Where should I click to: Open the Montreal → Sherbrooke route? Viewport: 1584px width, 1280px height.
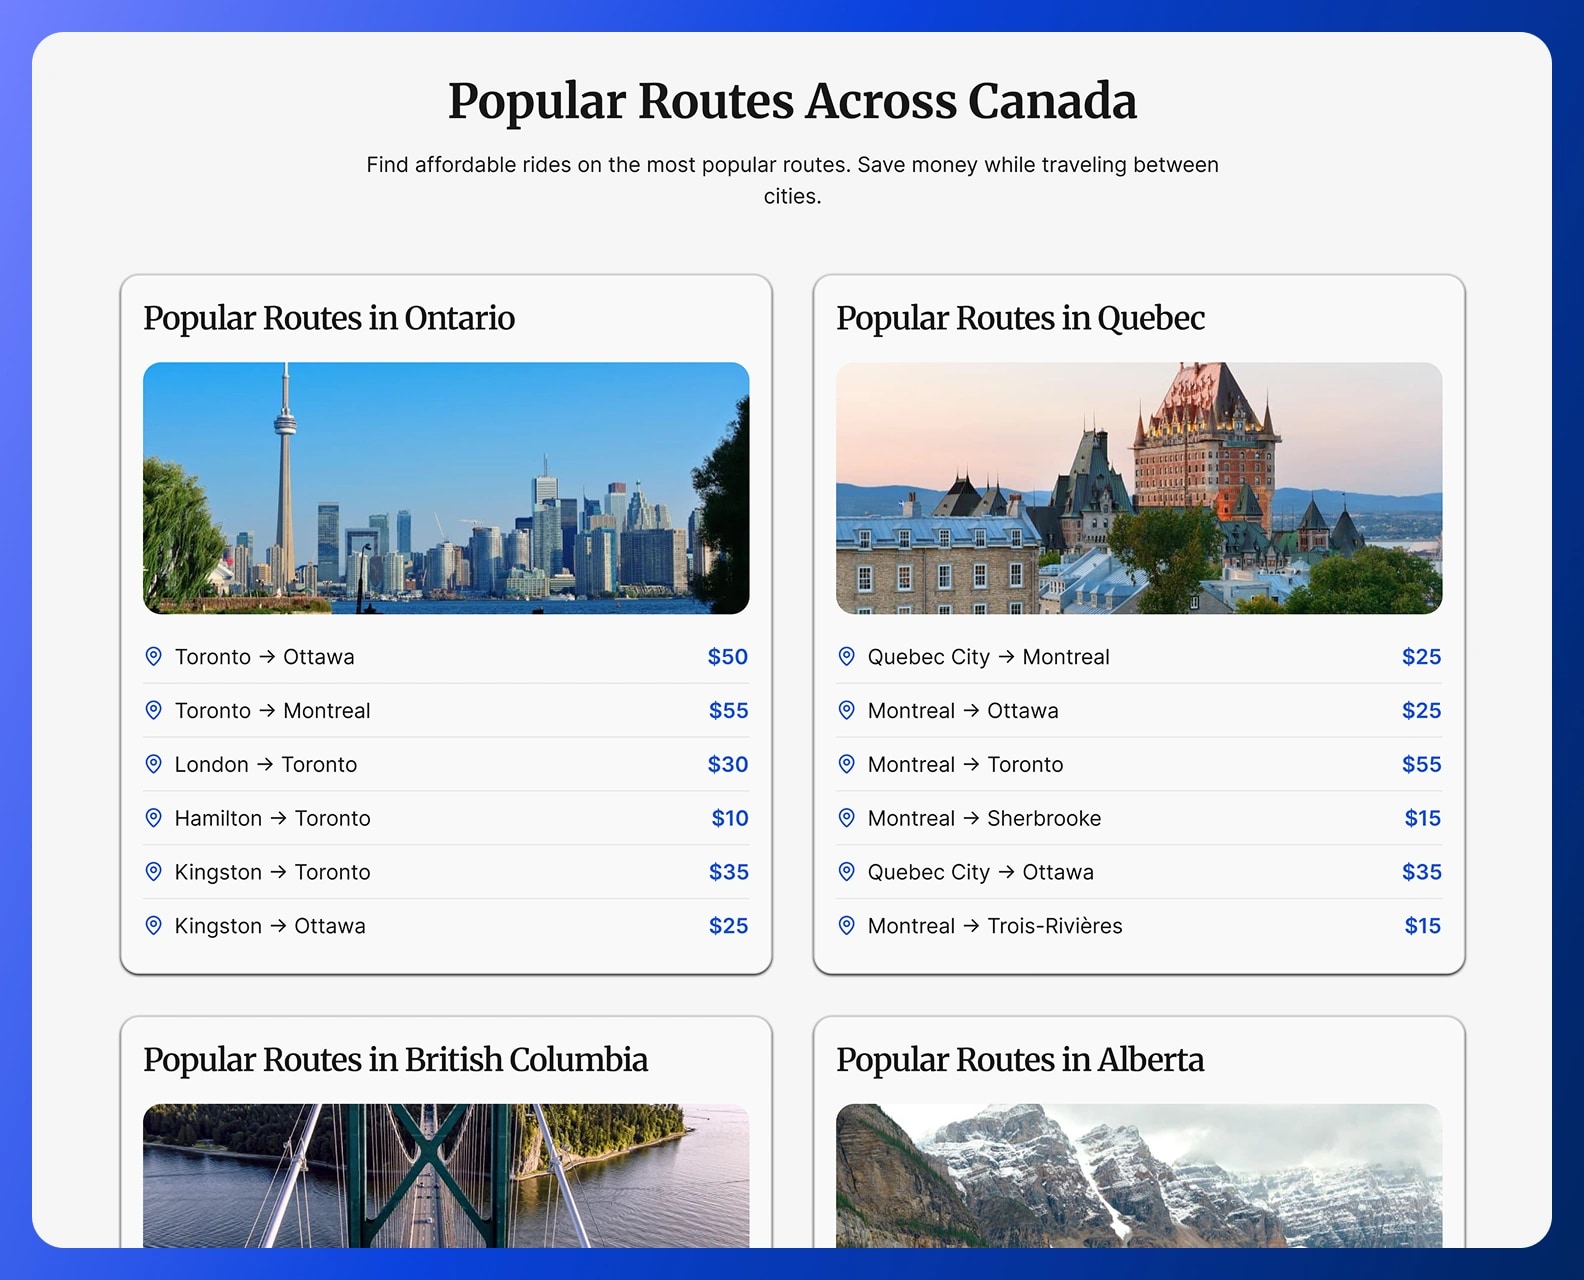point(1139,819)
